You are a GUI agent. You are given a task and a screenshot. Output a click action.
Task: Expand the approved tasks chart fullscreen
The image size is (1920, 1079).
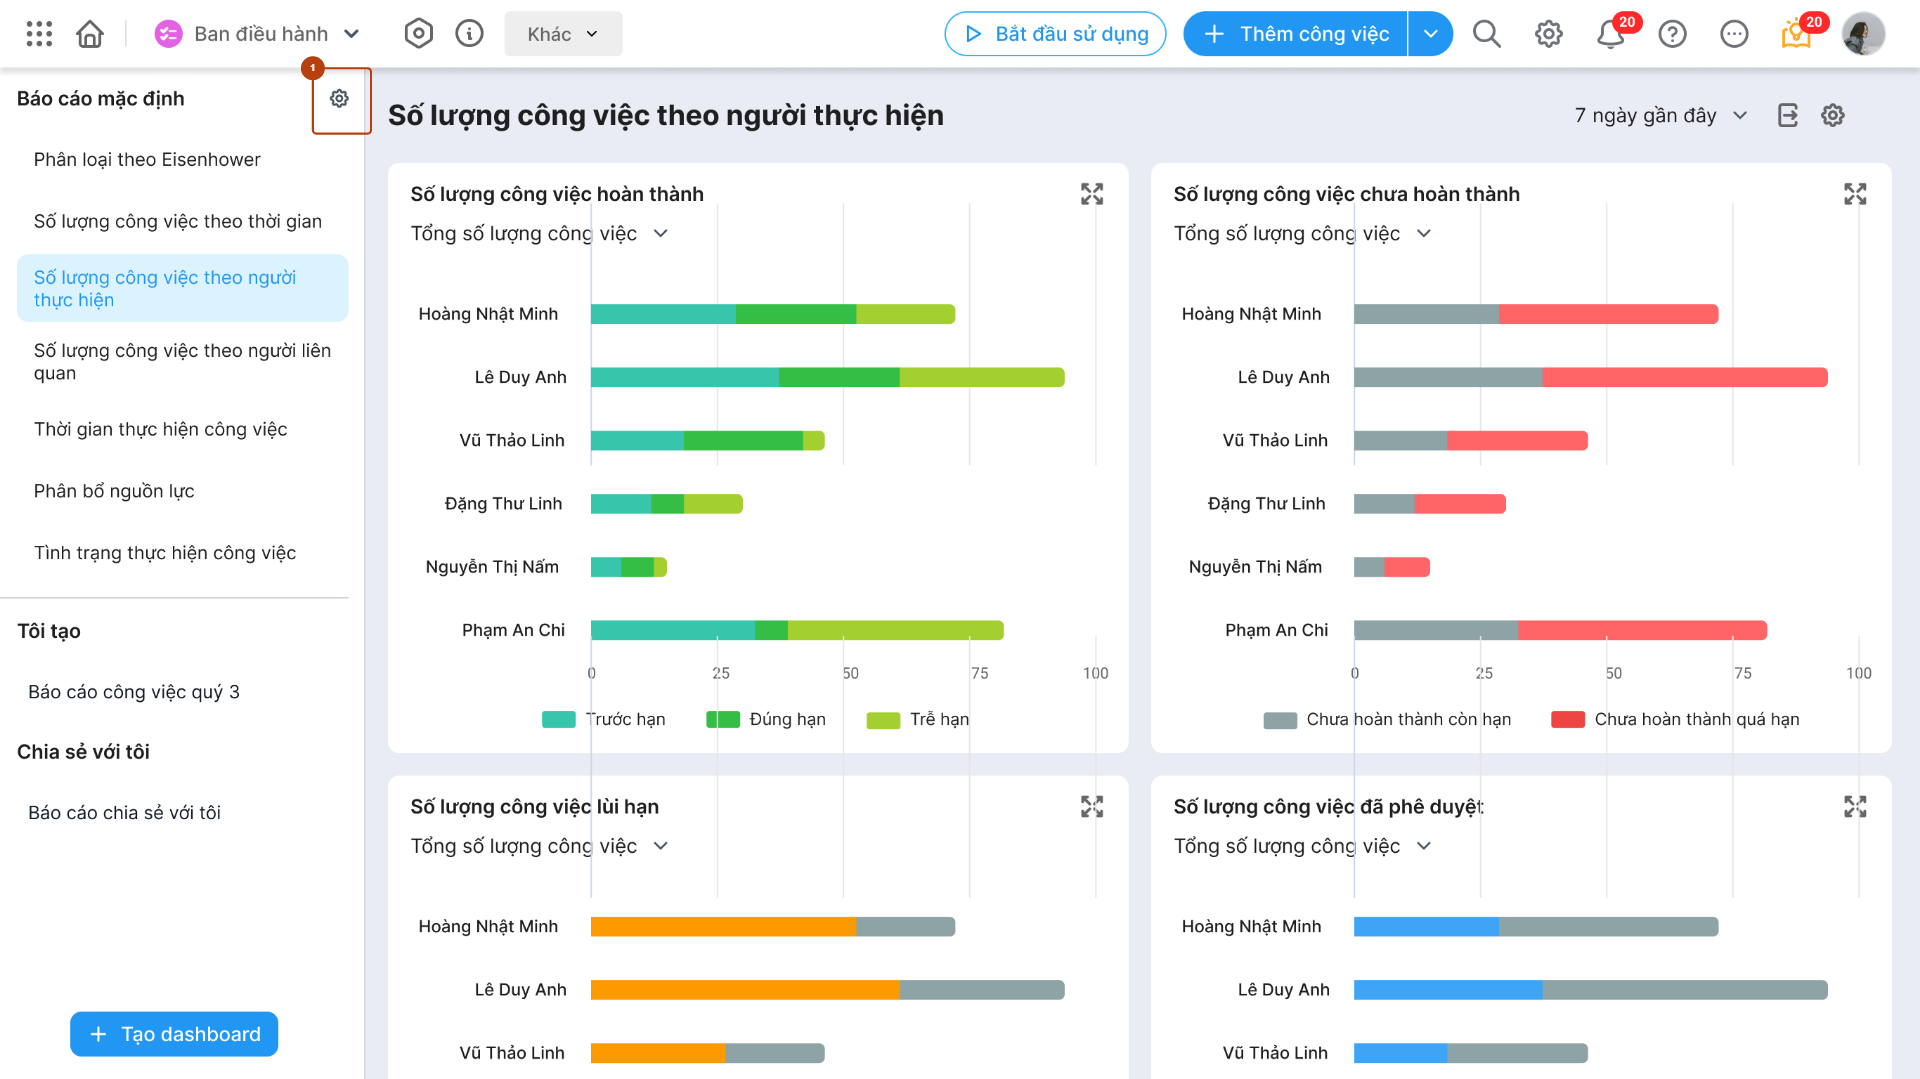1855,807
